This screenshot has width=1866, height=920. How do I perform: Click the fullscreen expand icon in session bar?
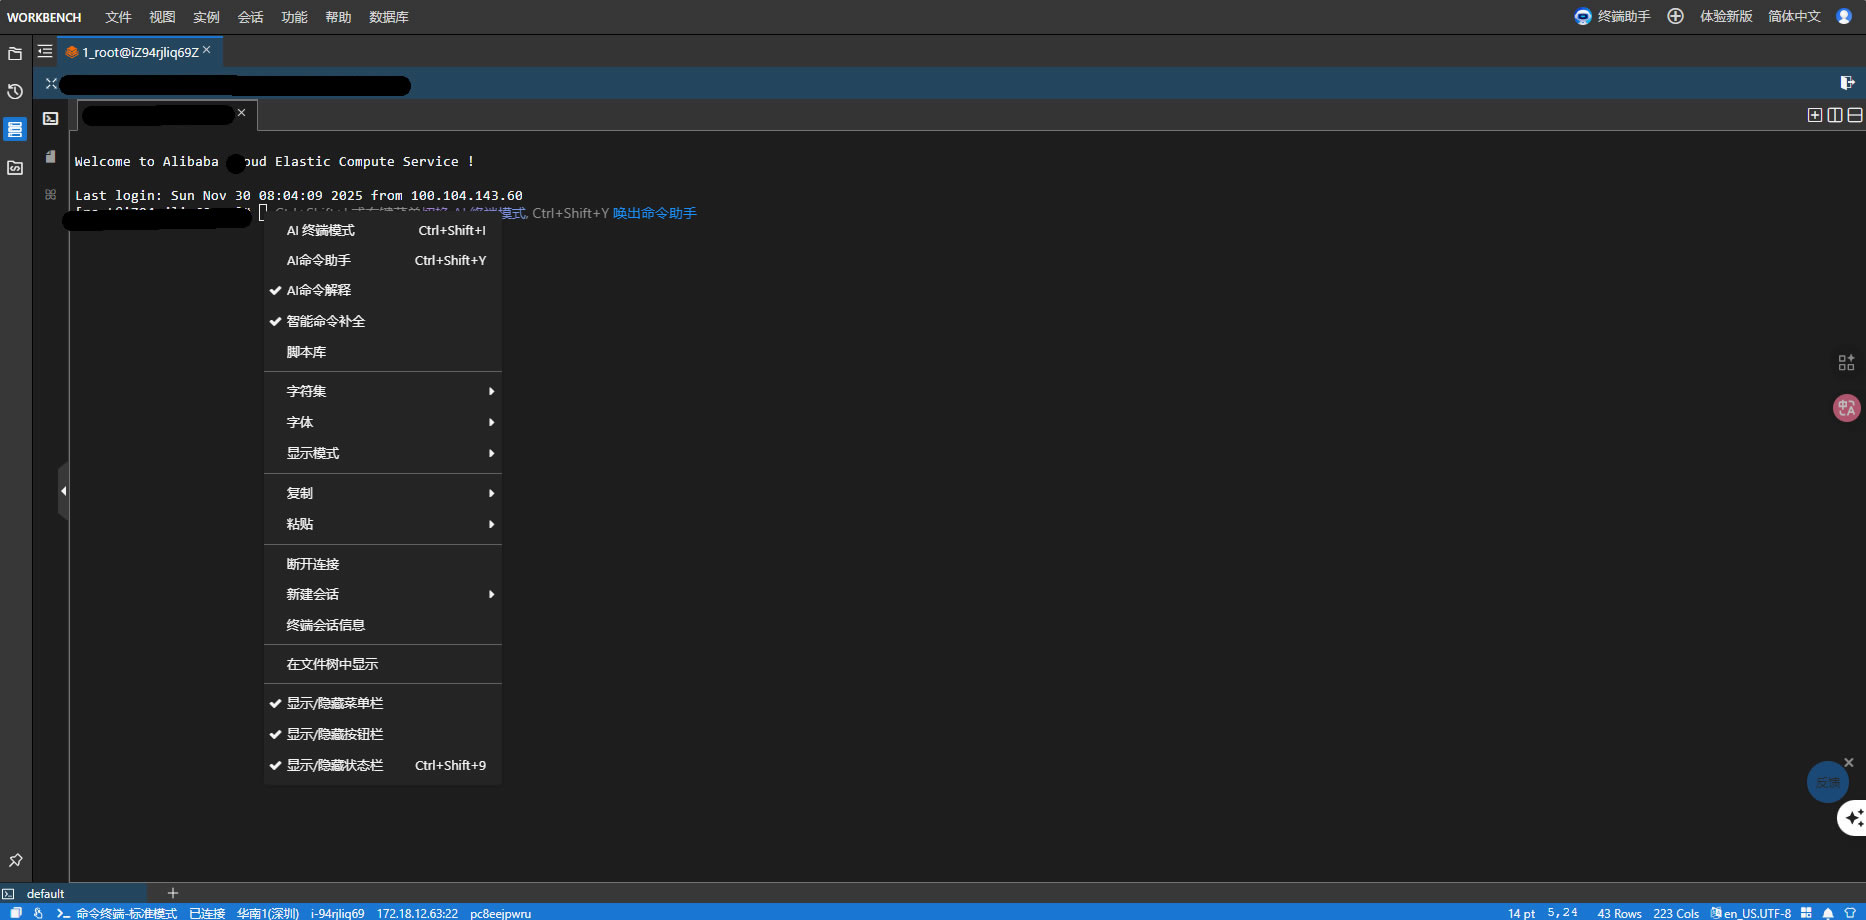pos(51,84)
